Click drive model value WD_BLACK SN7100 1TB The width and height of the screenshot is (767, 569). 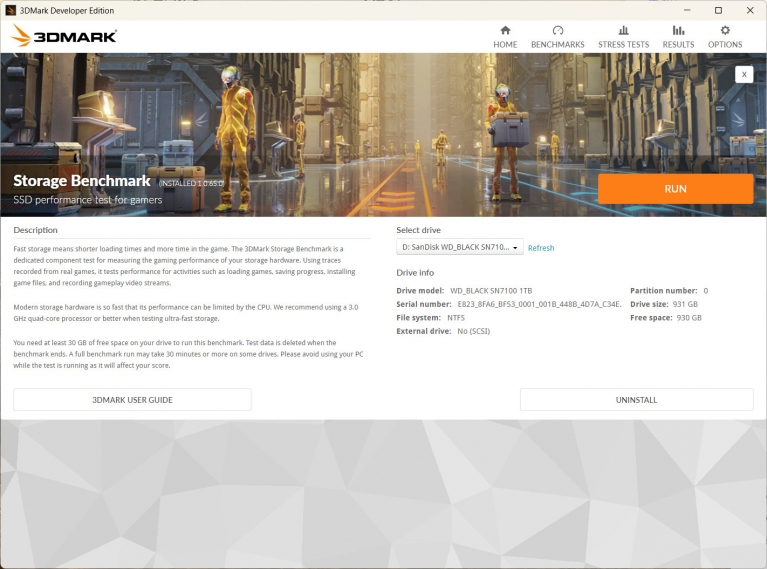(491, 291)
